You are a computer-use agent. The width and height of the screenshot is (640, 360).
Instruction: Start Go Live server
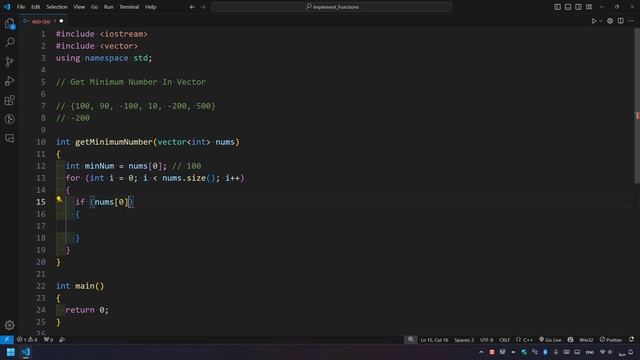(x=550, y=340)
